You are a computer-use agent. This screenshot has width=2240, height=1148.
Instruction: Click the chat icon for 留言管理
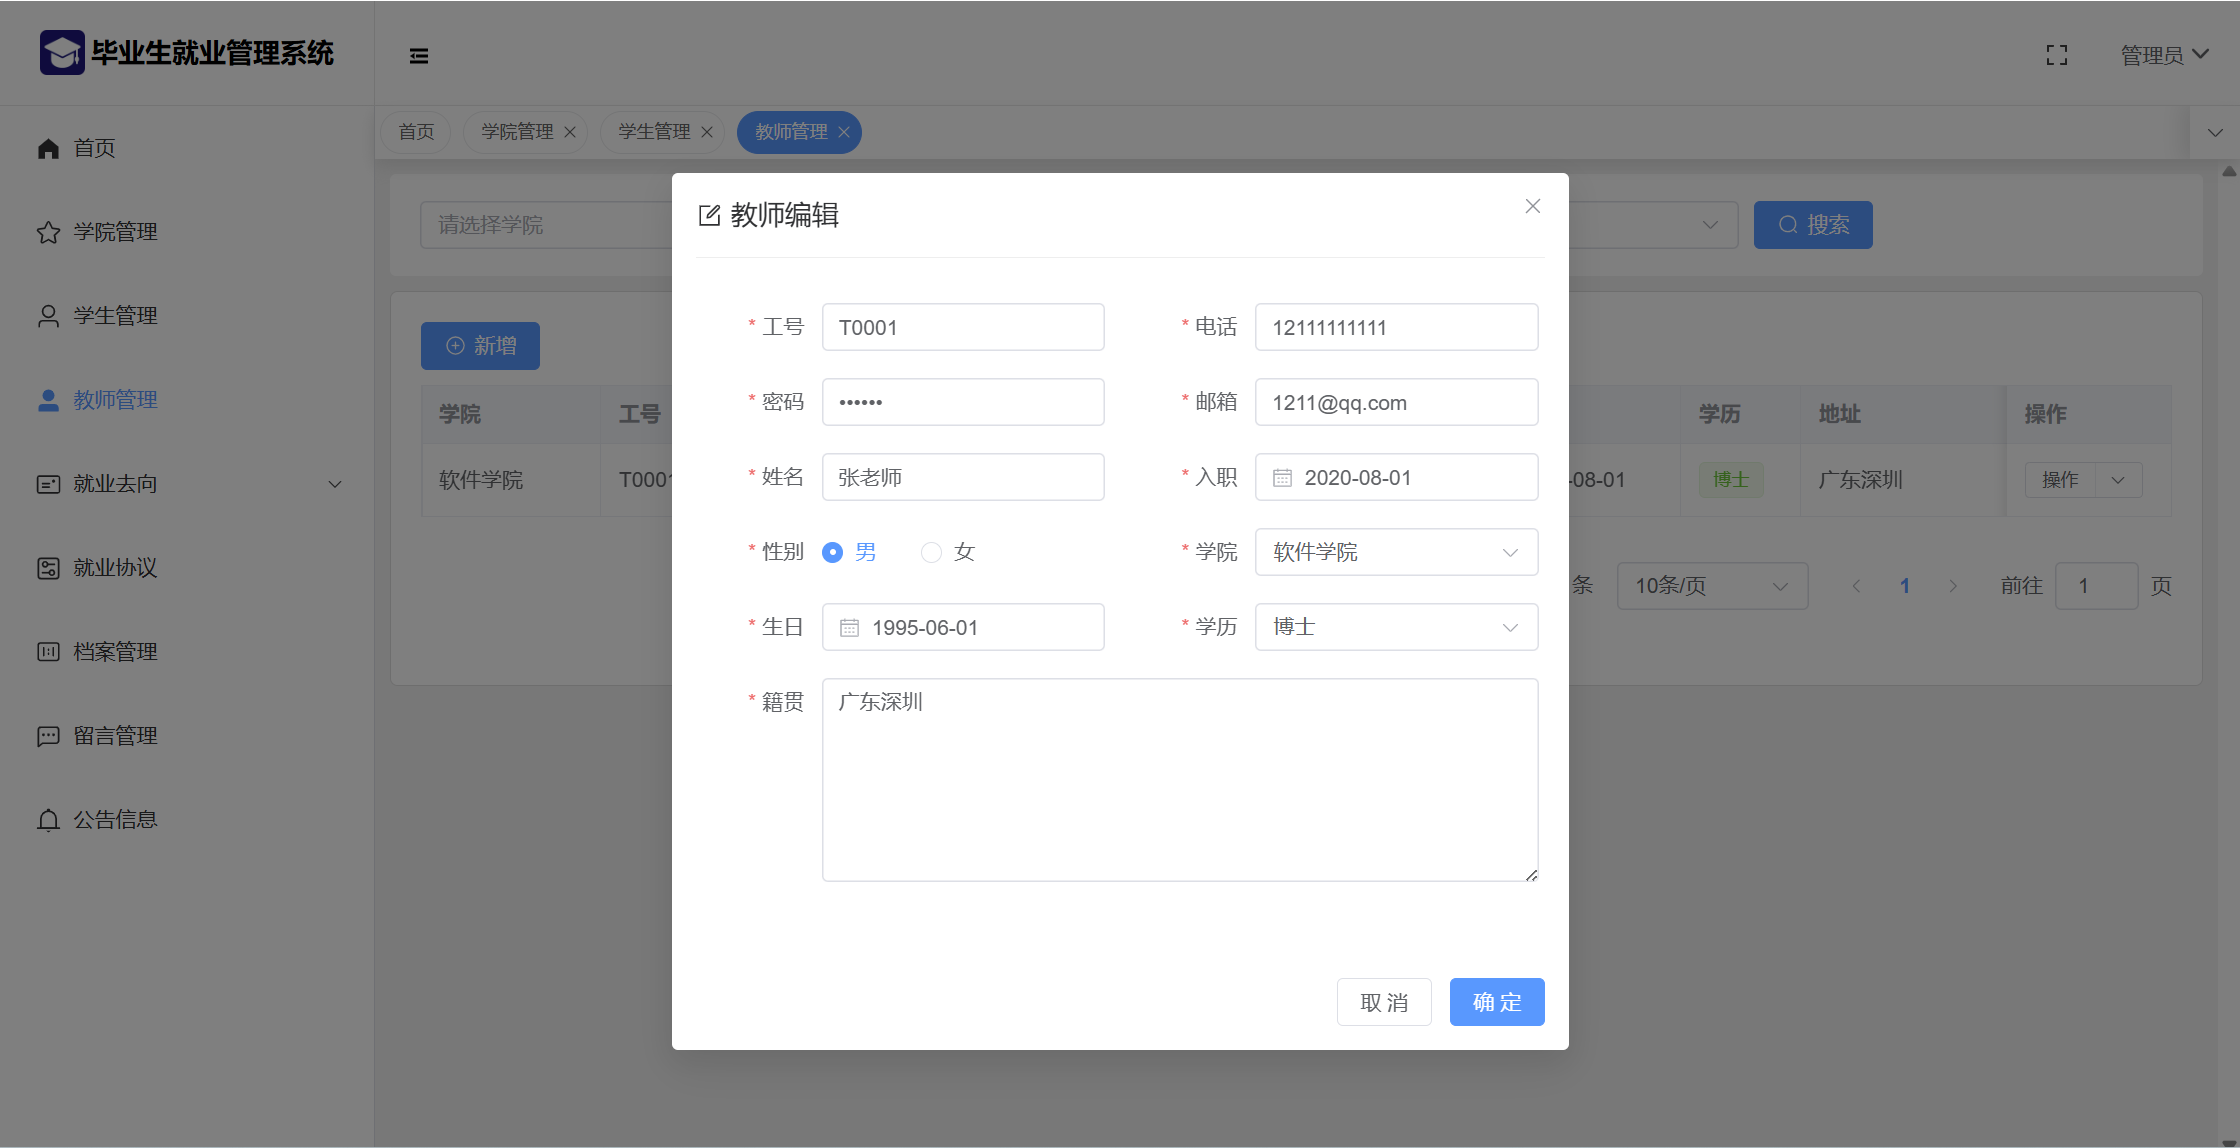[48, 736]
